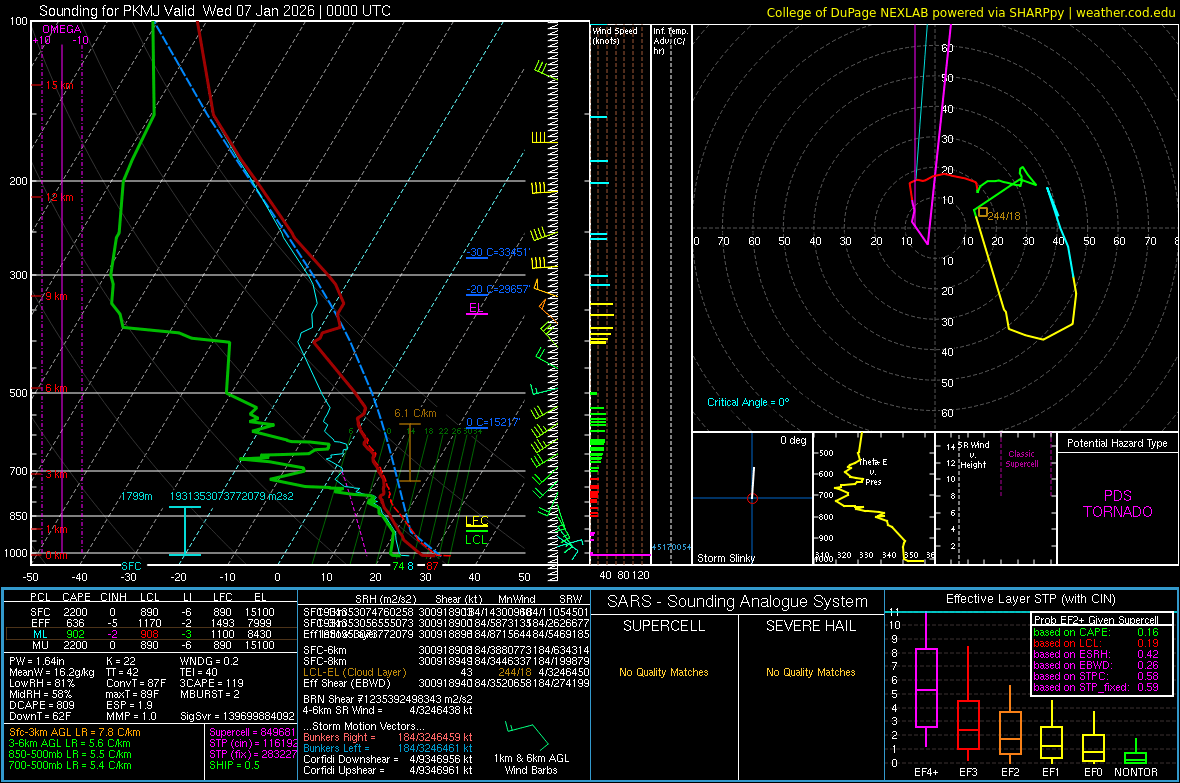Click the PW = 1.64in value

click(37, 661)
